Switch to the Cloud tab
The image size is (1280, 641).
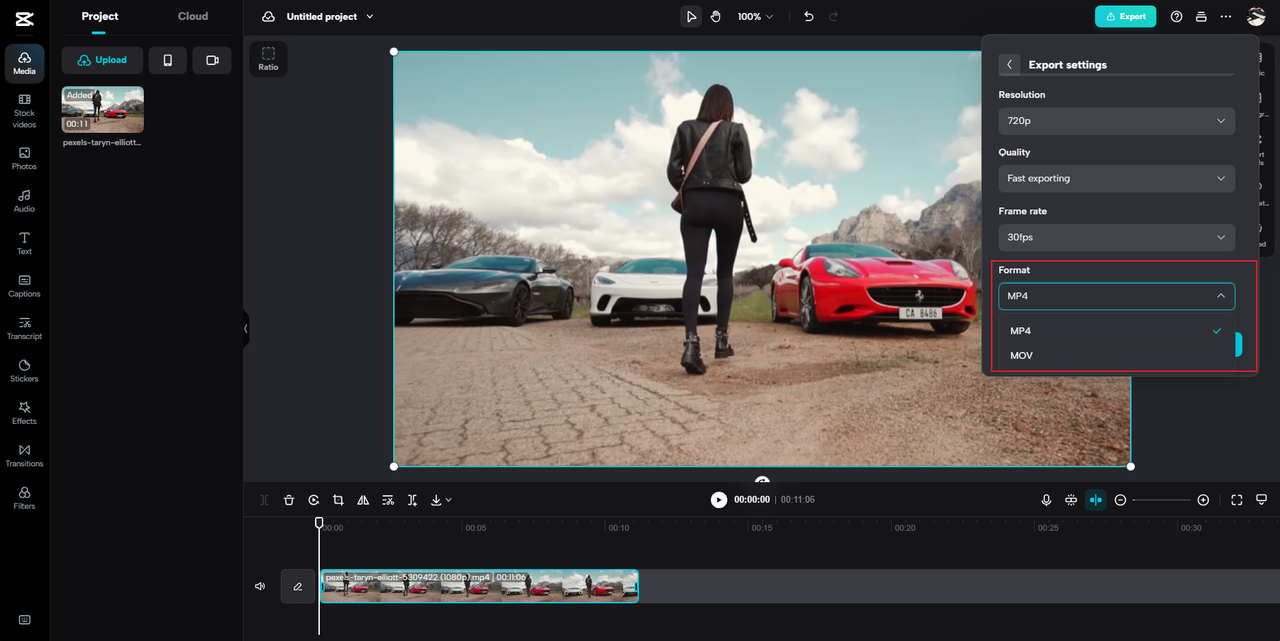click(193, 16)
